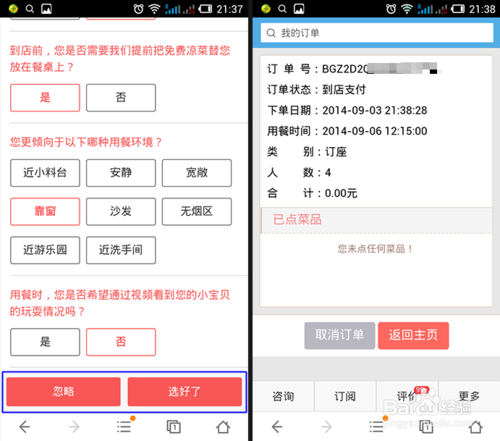The image size is (500, 441).
Task: Open the 更多 bottom menu
Action: (x=469, y=396)
